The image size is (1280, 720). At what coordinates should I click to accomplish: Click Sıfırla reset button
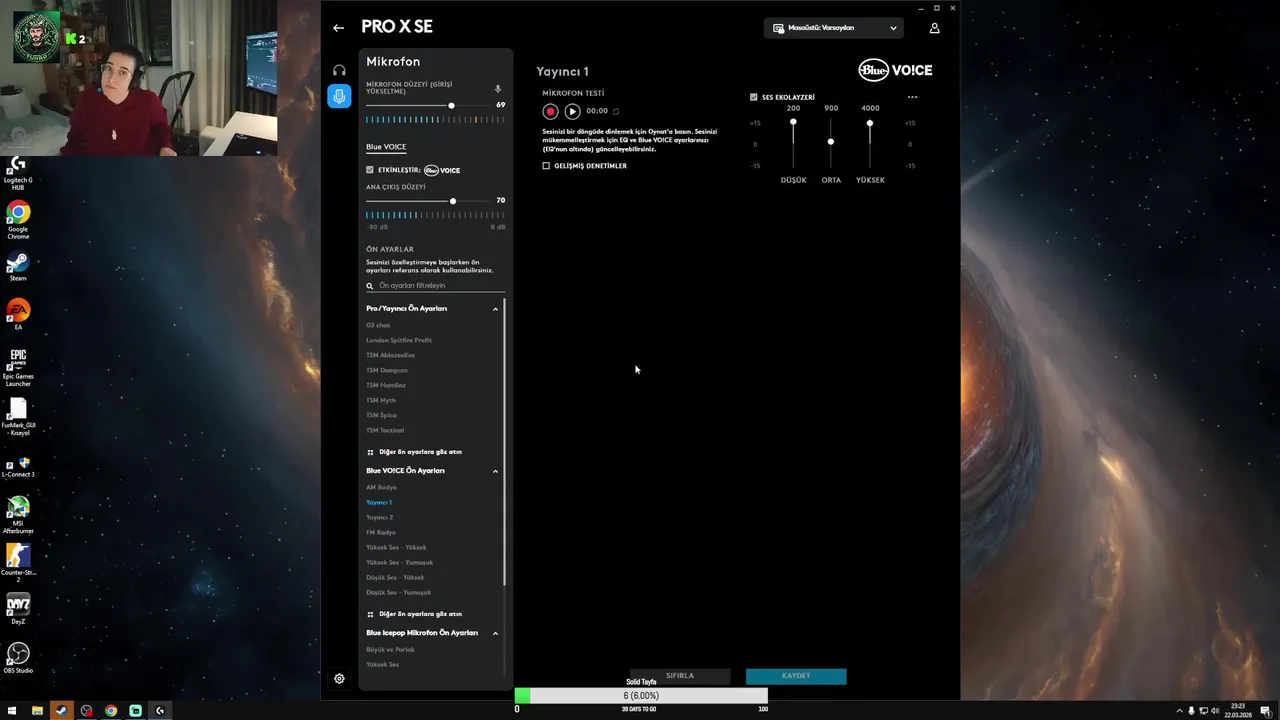680,676
